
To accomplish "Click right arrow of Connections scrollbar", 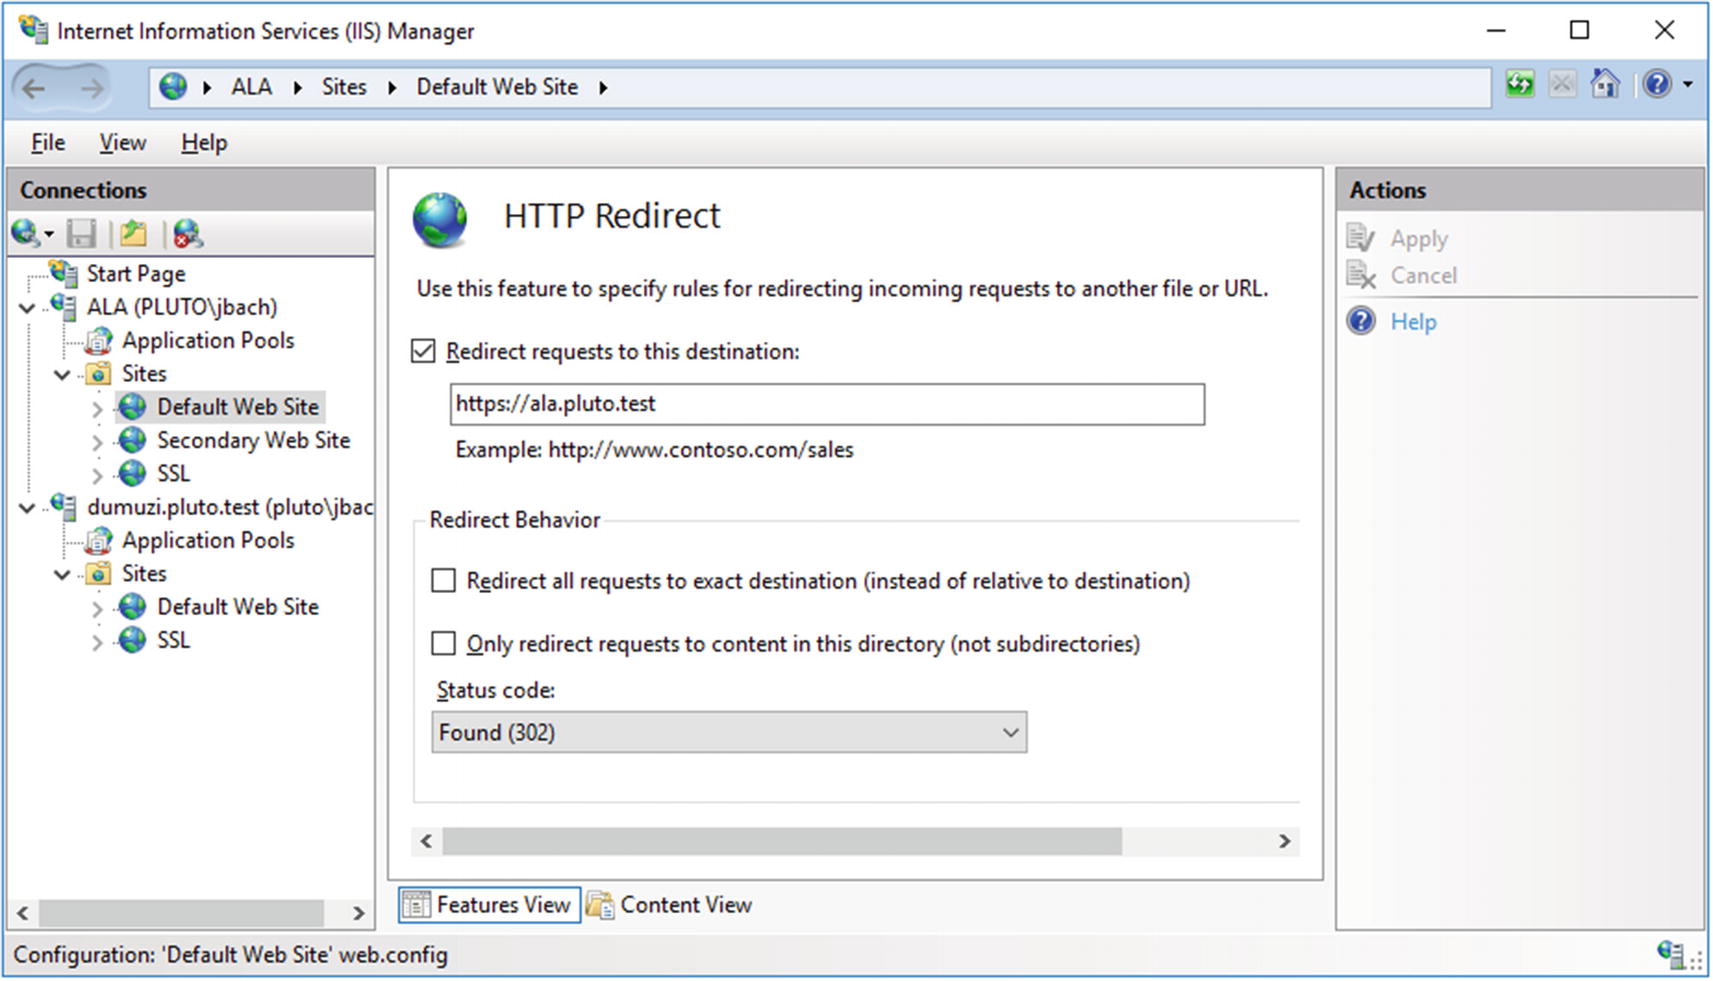I will 359,912.
